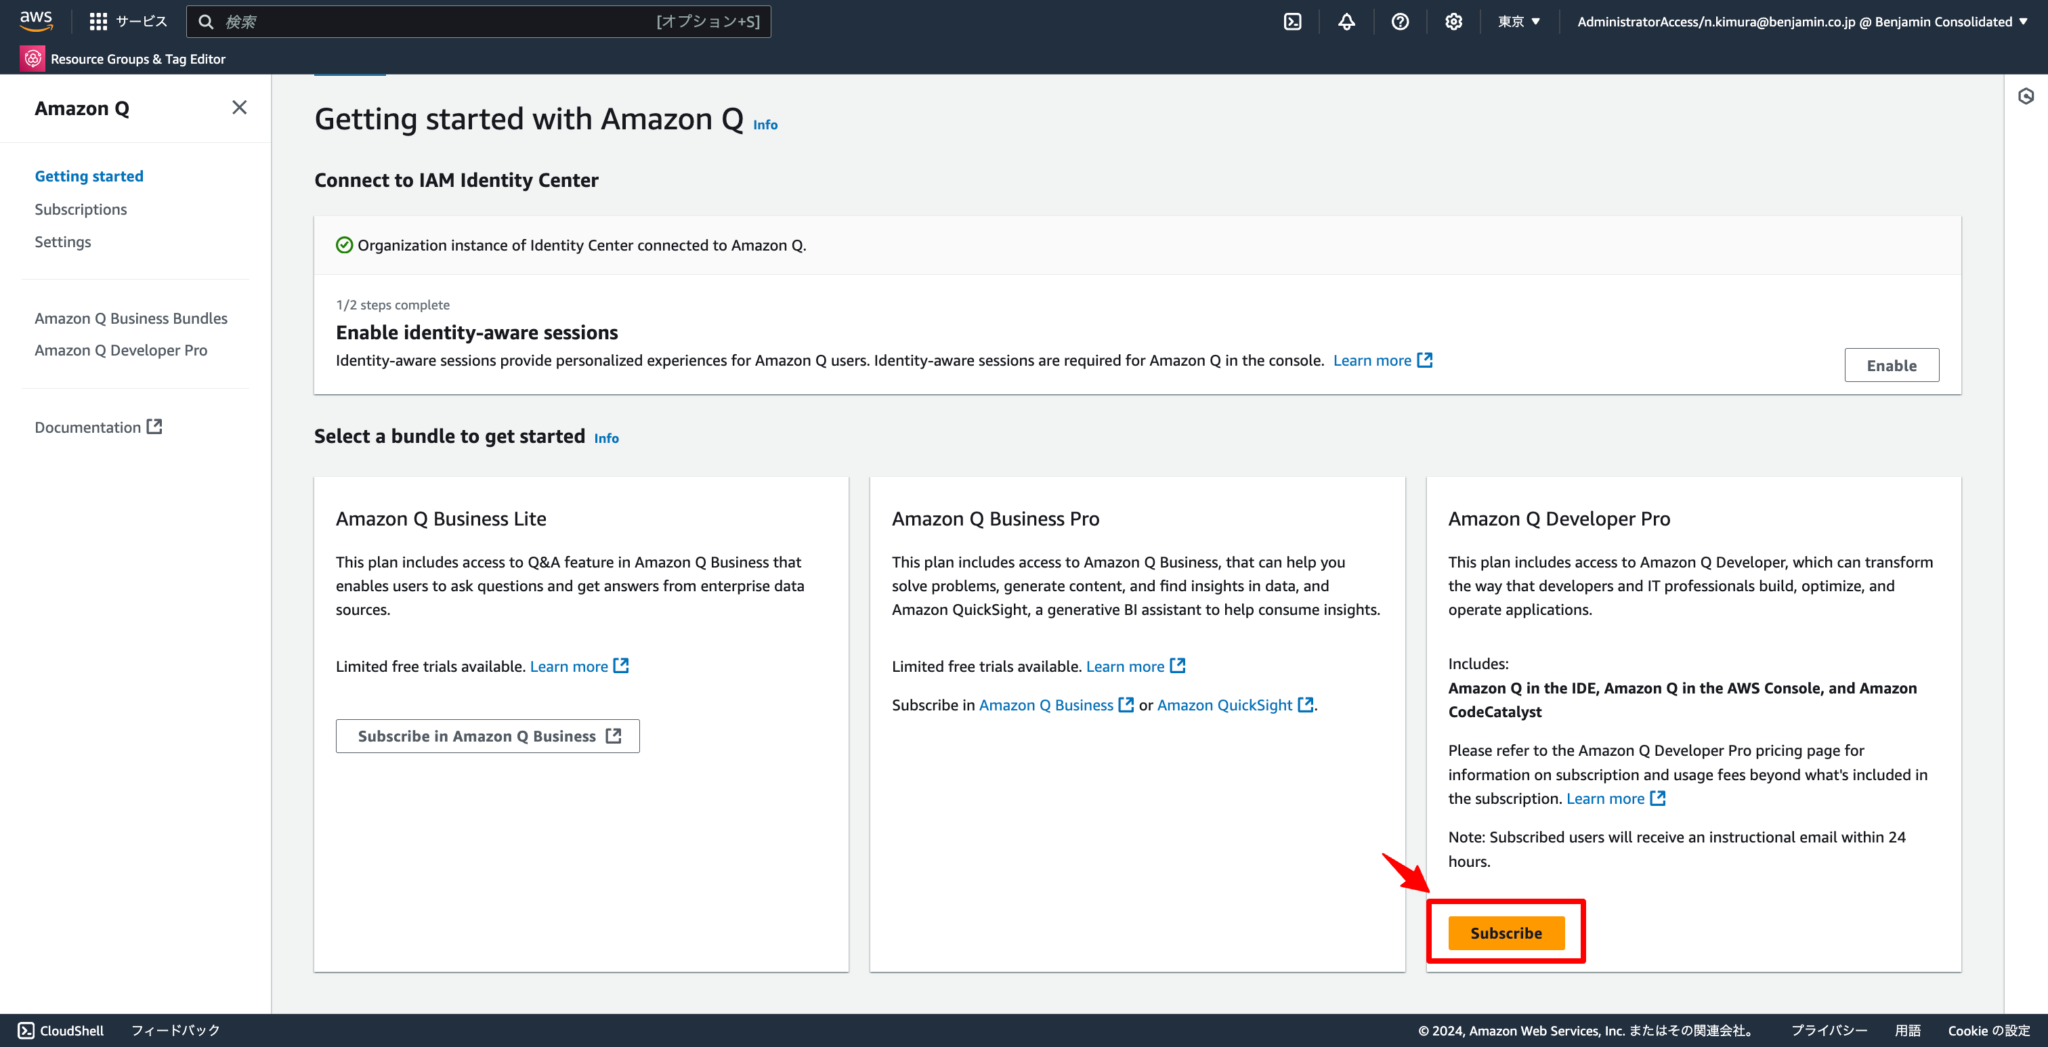Image resolution: width=2048 pixels, height=1047 pixels.
Task: Close the Amazon Q sidebar panel
Action: click(239, 107)
